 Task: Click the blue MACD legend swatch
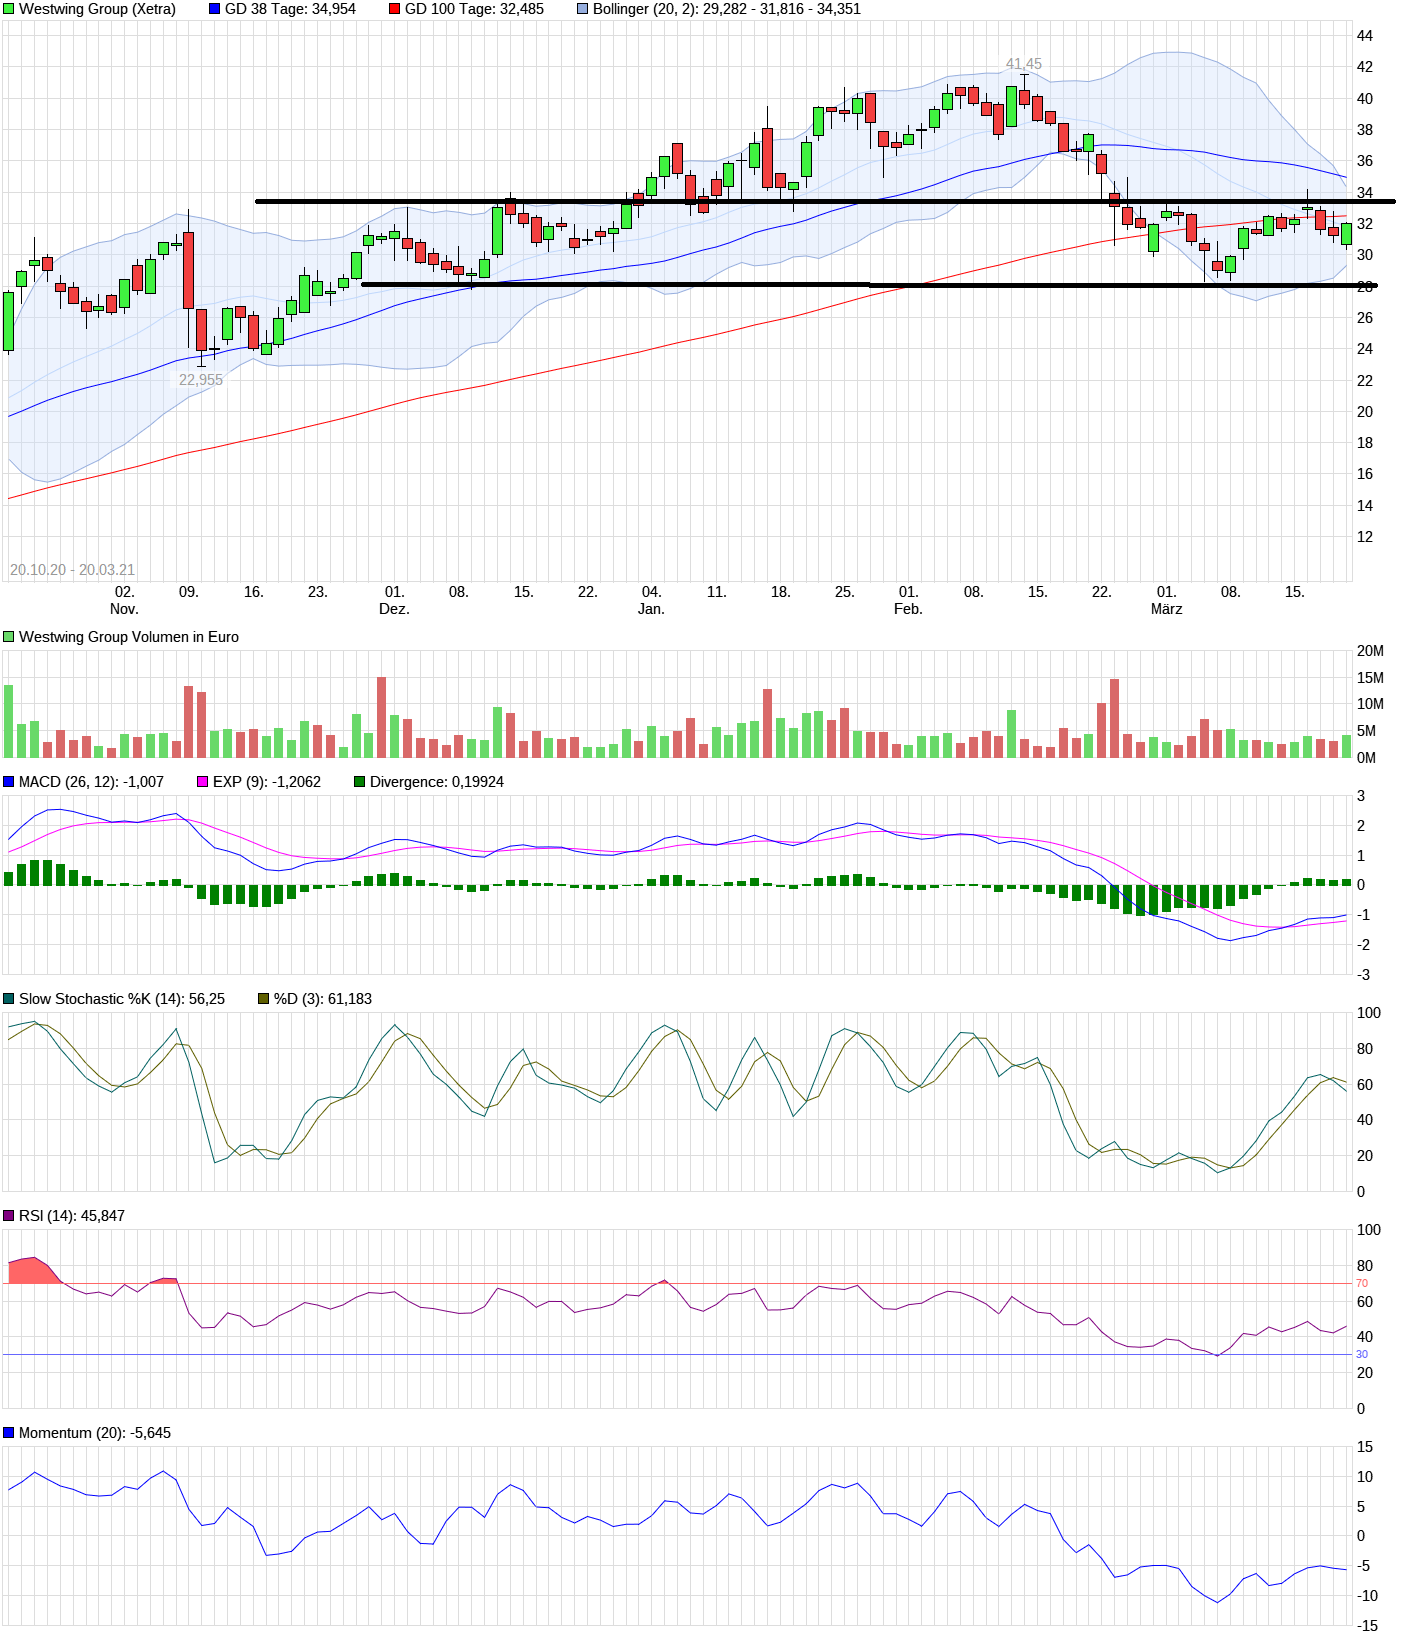(x=9, y=782)
